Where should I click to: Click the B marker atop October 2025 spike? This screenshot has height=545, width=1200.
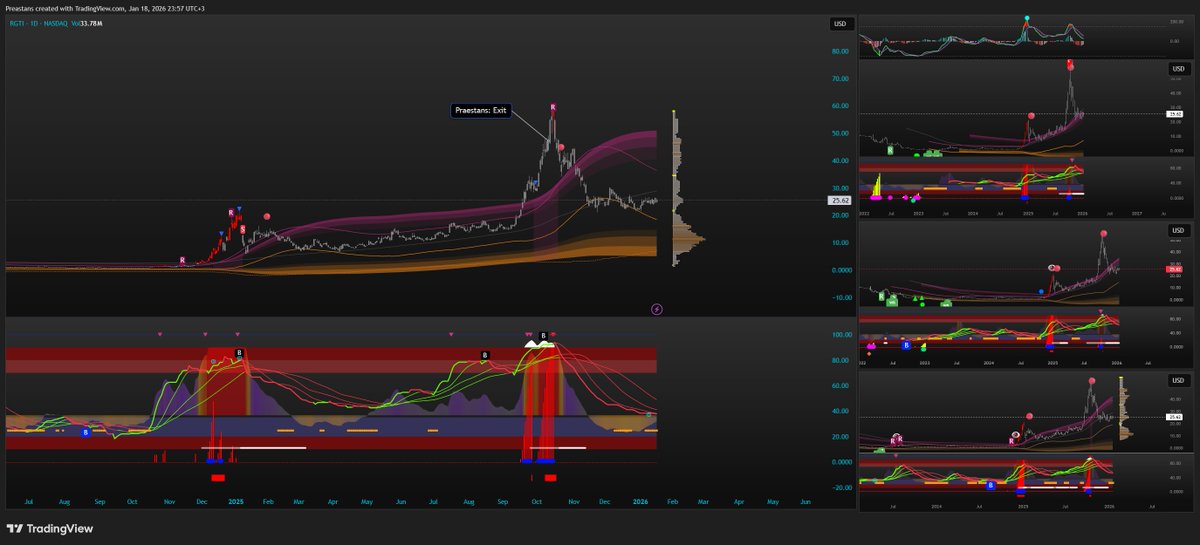(x=543, y=336)
